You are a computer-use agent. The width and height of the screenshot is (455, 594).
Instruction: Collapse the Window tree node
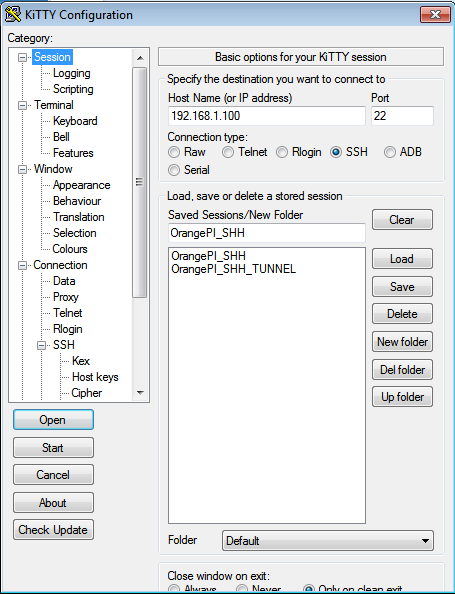[23, 169]
